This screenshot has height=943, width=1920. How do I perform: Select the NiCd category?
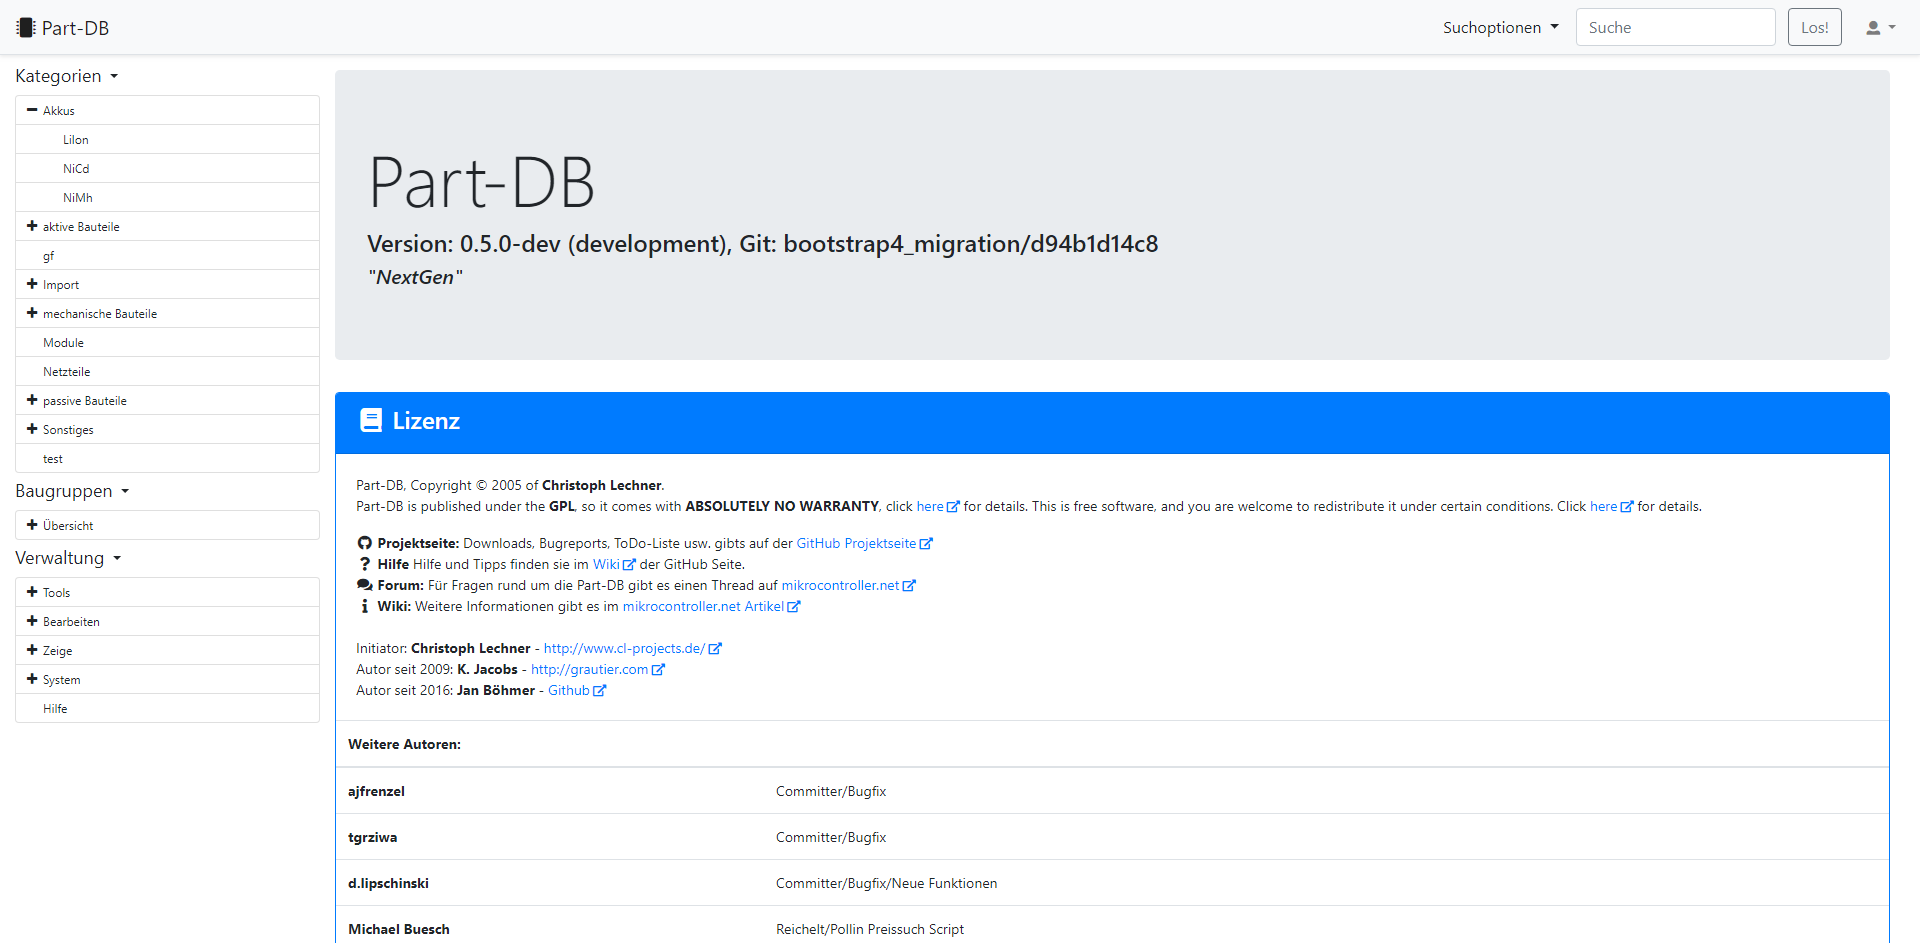pos(167,168)
